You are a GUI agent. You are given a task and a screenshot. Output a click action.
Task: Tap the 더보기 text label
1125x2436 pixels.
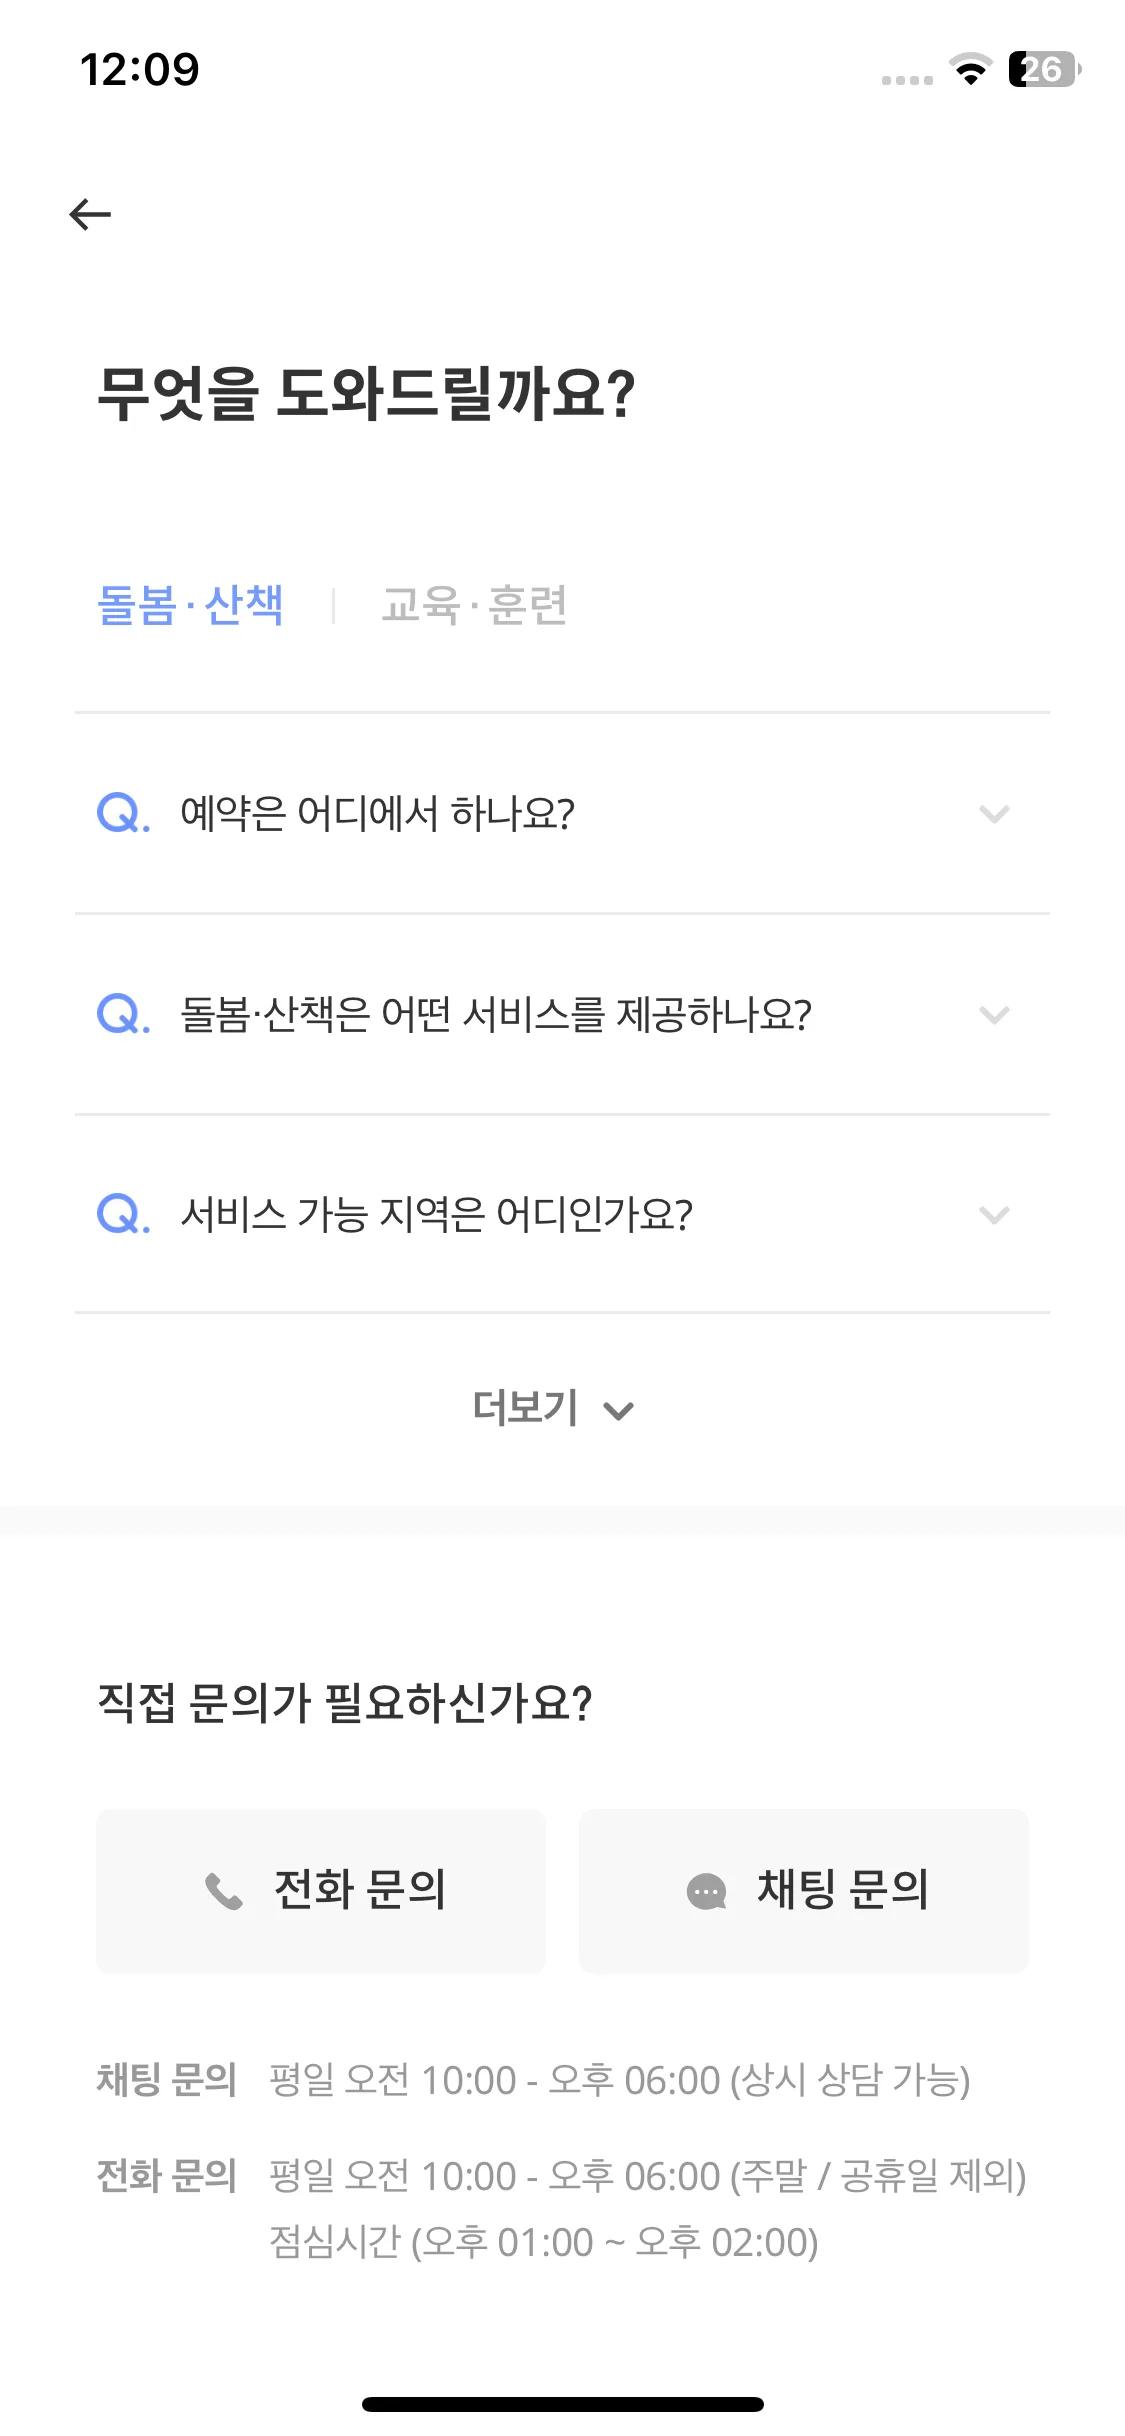pos(526,1408)
